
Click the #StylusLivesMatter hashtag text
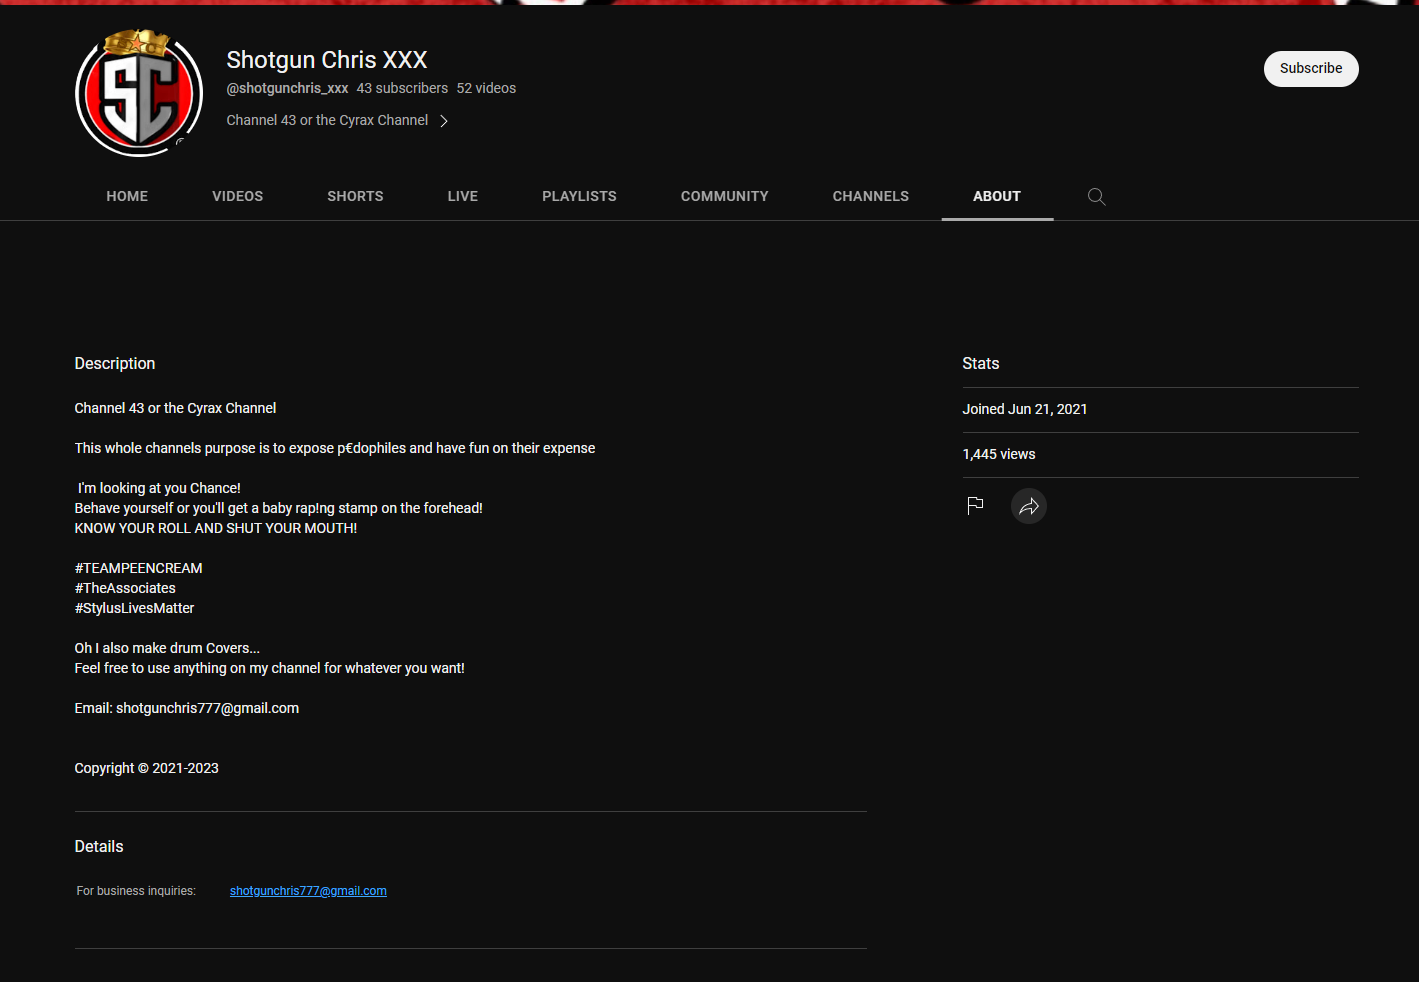[134, 608]
